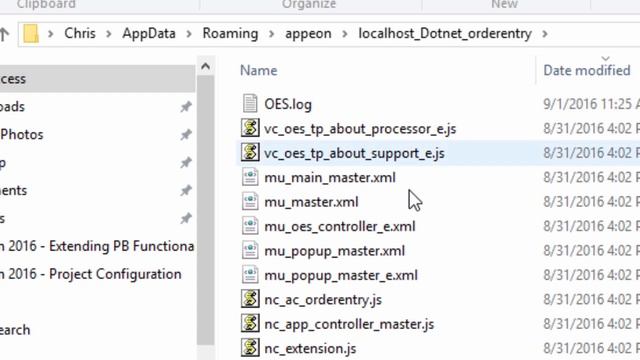Expand chevron after AppData breadcrumb
Viewport: 640px width, 360px height.
point(189,33)
